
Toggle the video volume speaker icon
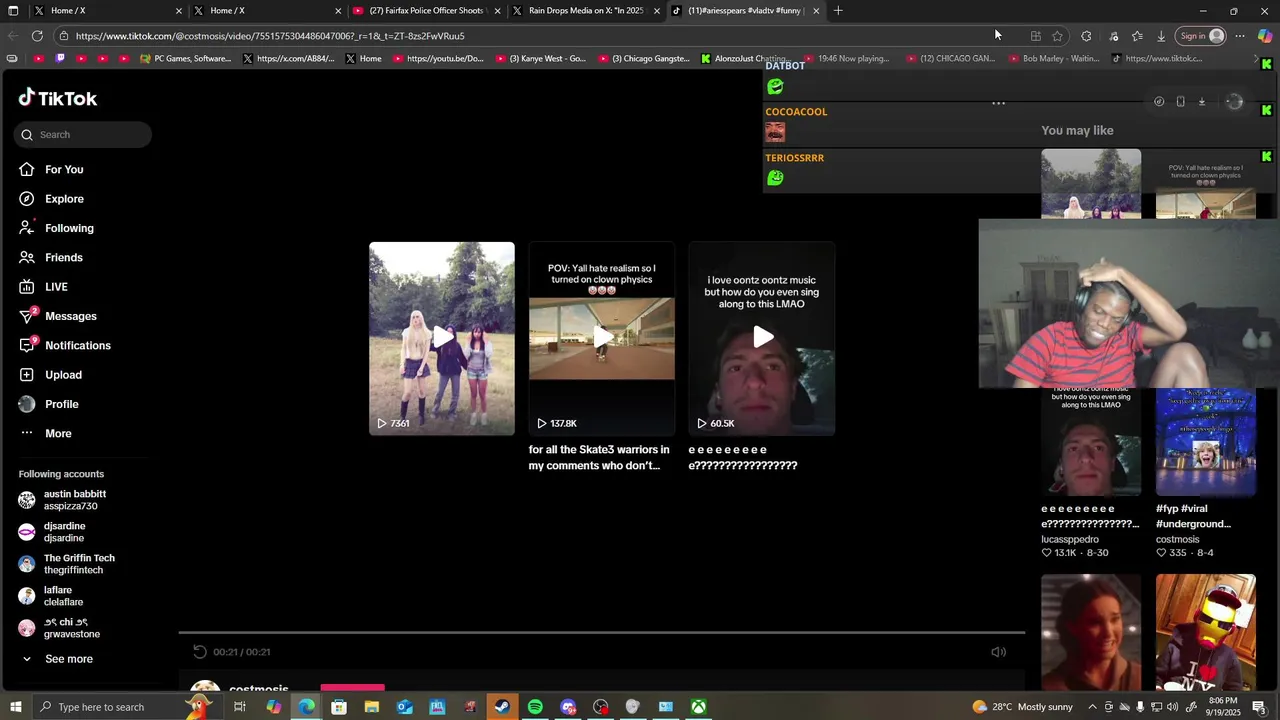[x=998, y=652]
